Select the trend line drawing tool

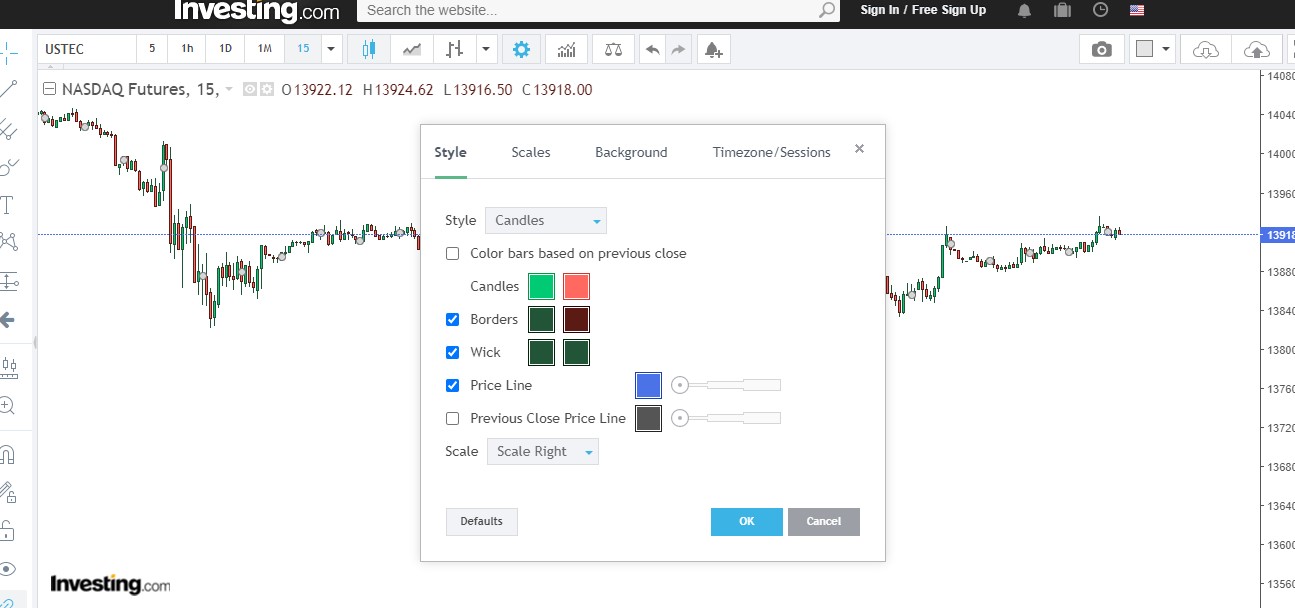(8, 89)
